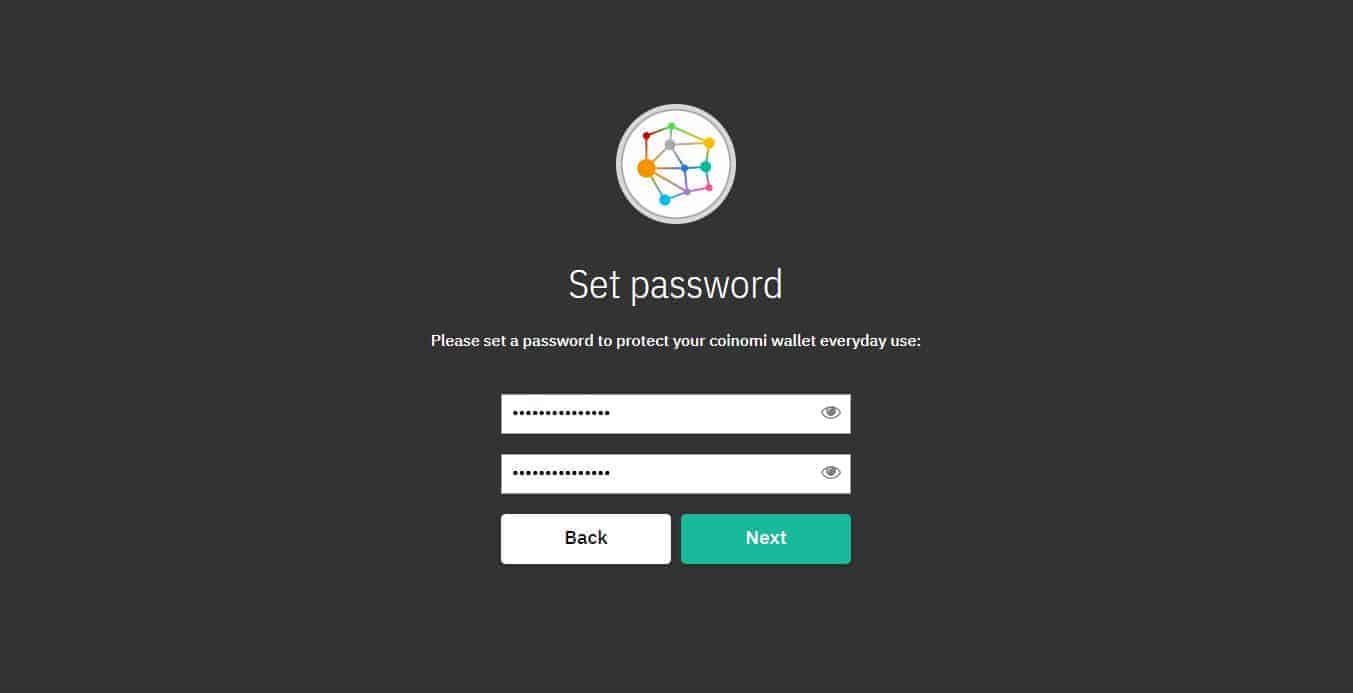Click the teal node in the logo
This screenshot has height=693, width=1353.
706,167
